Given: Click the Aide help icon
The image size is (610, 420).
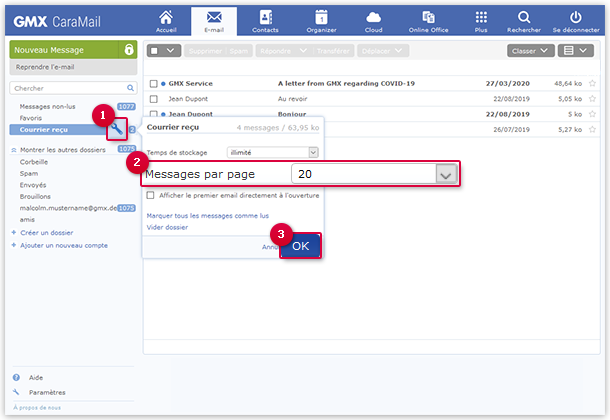Looking at the screenshot, I should pos(16,378).
